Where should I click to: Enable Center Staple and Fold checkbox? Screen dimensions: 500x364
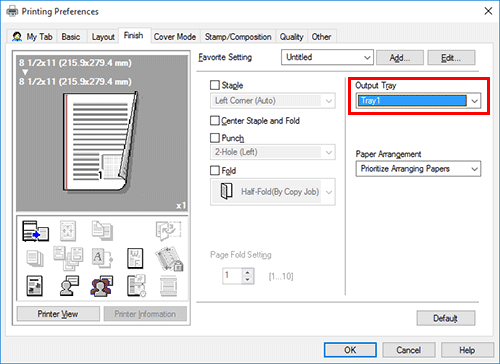click(215, 120)
